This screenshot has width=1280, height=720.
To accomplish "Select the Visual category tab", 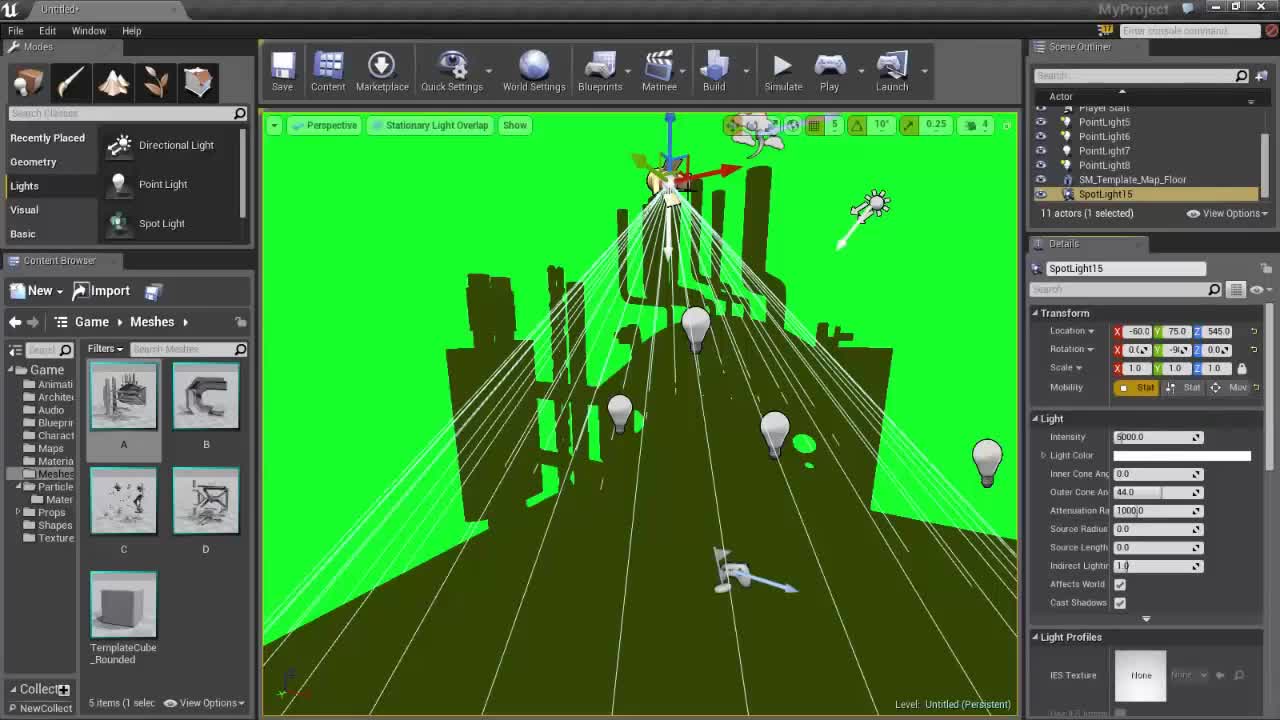I will pyautogui.click(x=24, y=210).
